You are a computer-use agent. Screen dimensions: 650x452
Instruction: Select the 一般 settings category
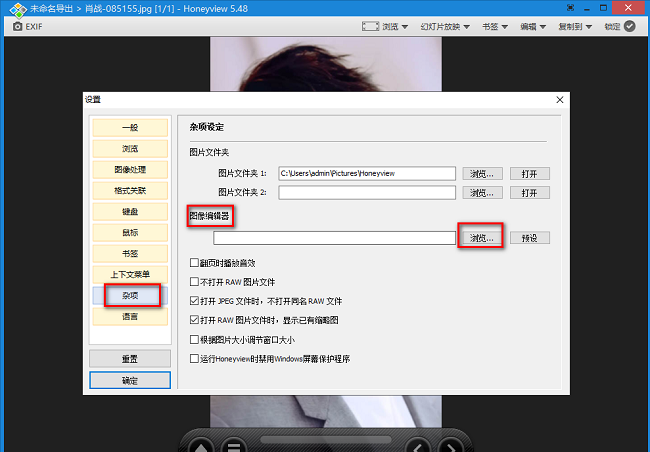click(x=130, y=128)
